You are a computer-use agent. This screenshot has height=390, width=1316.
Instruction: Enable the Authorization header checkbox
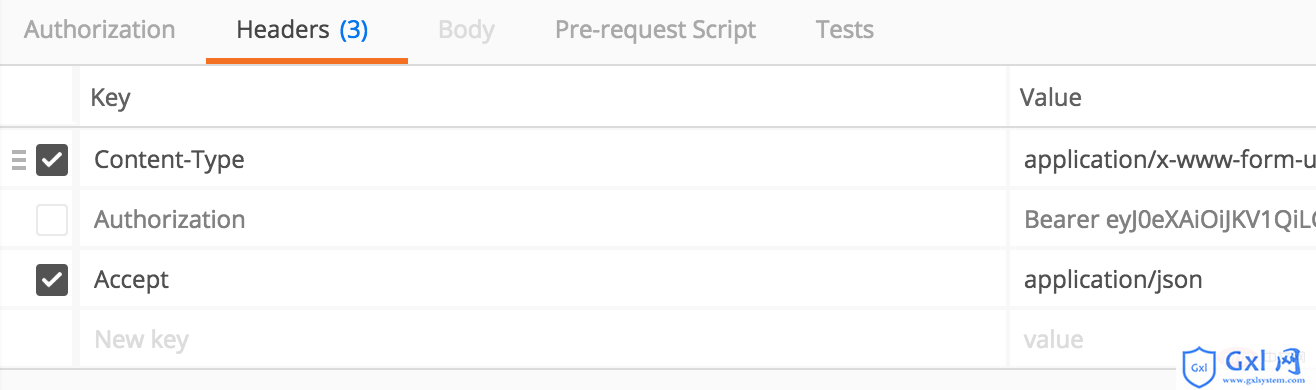pos(52,220)
